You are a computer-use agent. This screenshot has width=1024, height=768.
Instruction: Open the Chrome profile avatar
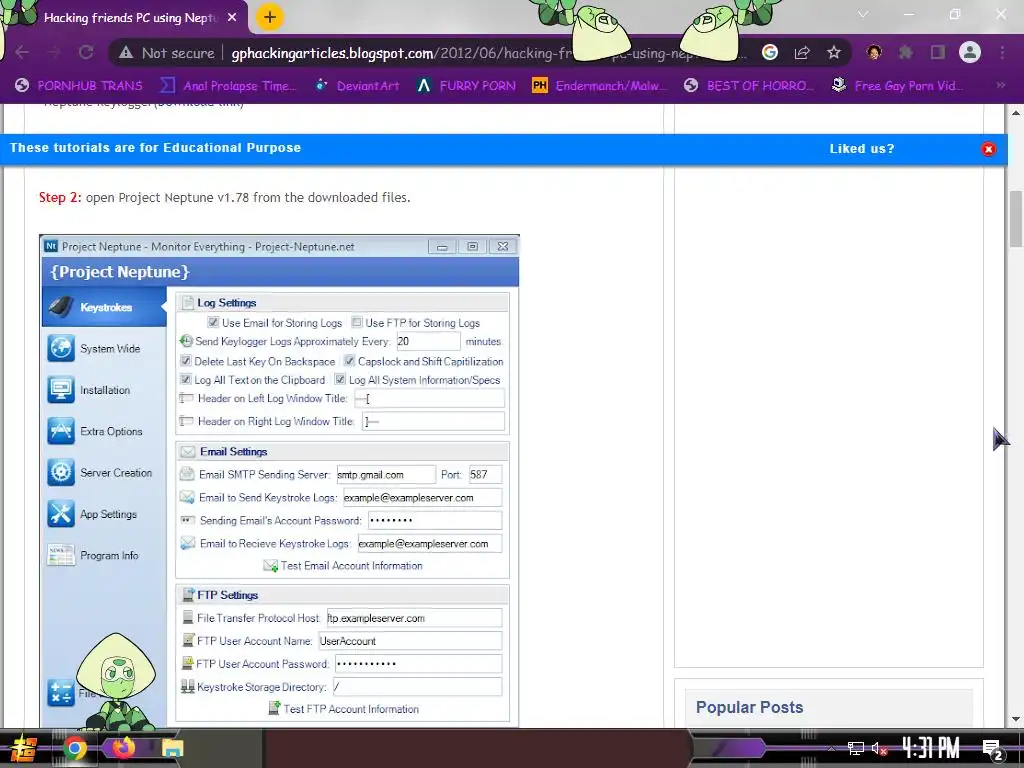[x=970, y=52]
